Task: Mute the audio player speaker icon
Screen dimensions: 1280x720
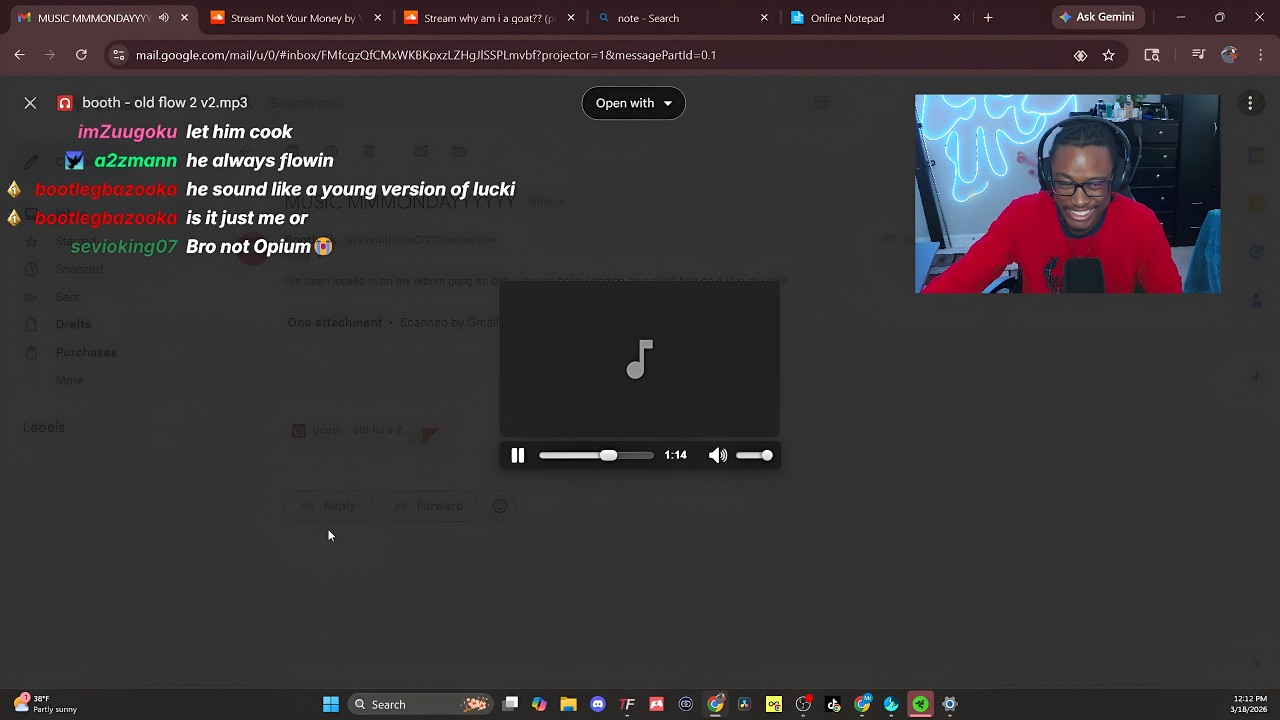Action: tap(718, 456)
